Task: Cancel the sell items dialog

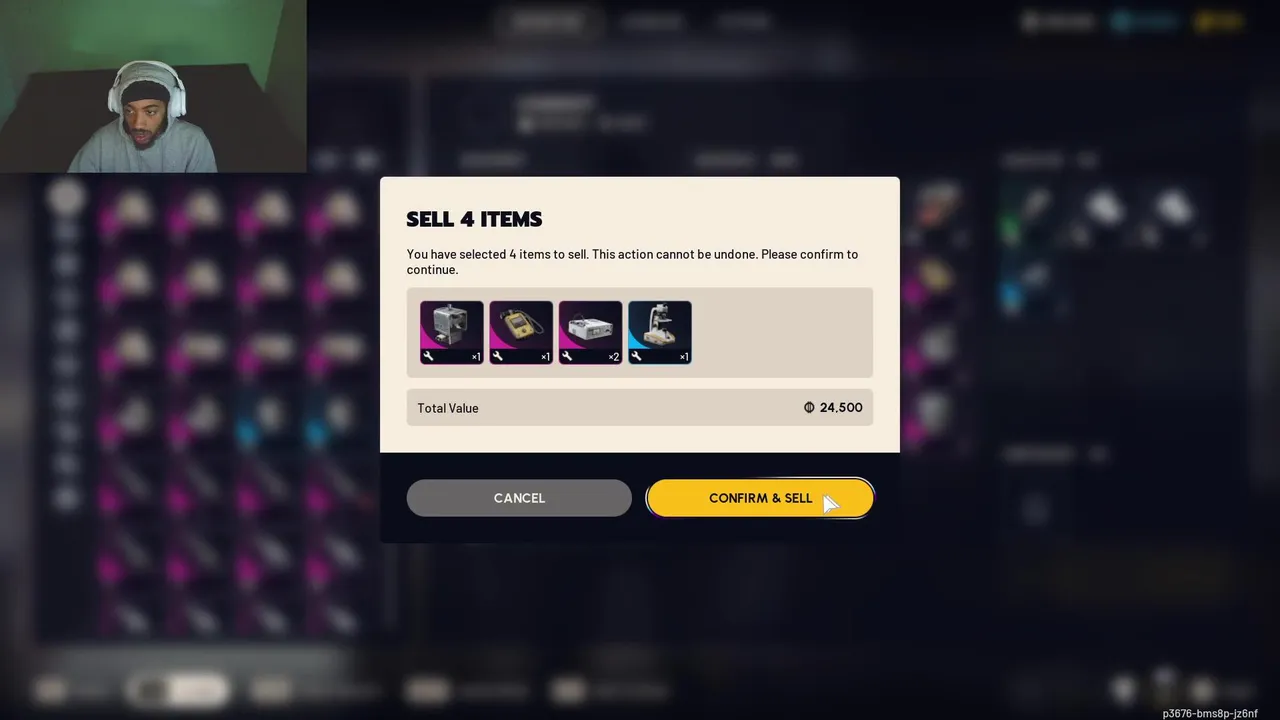Action: pyautogui.click(x=519, y=498)
